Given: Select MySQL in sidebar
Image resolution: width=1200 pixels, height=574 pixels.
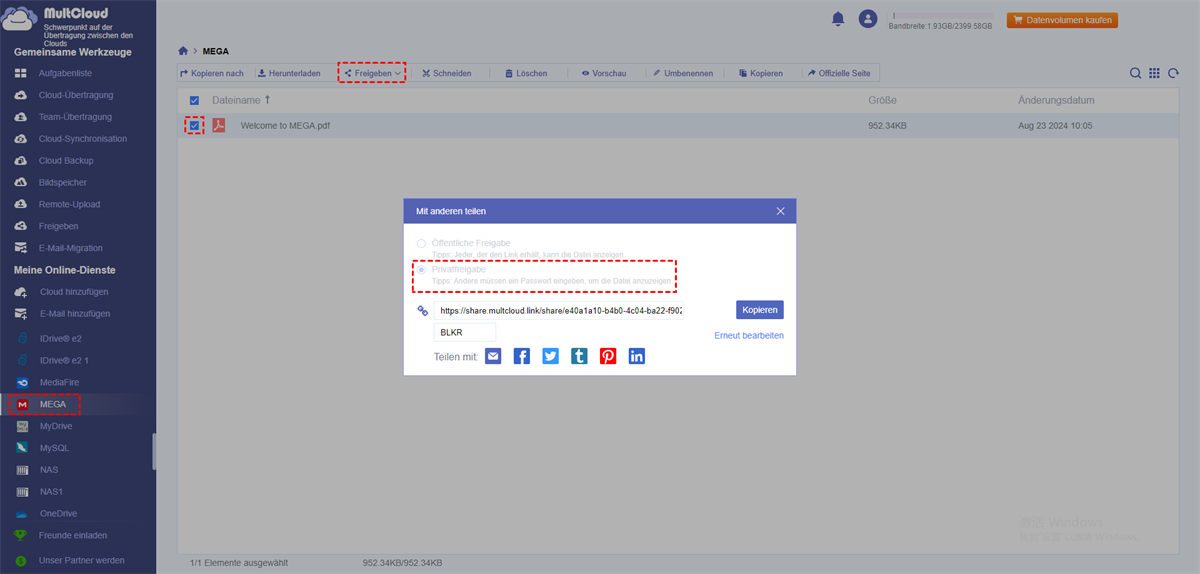Looking at the screenshot, I should (x=54, y=448).
